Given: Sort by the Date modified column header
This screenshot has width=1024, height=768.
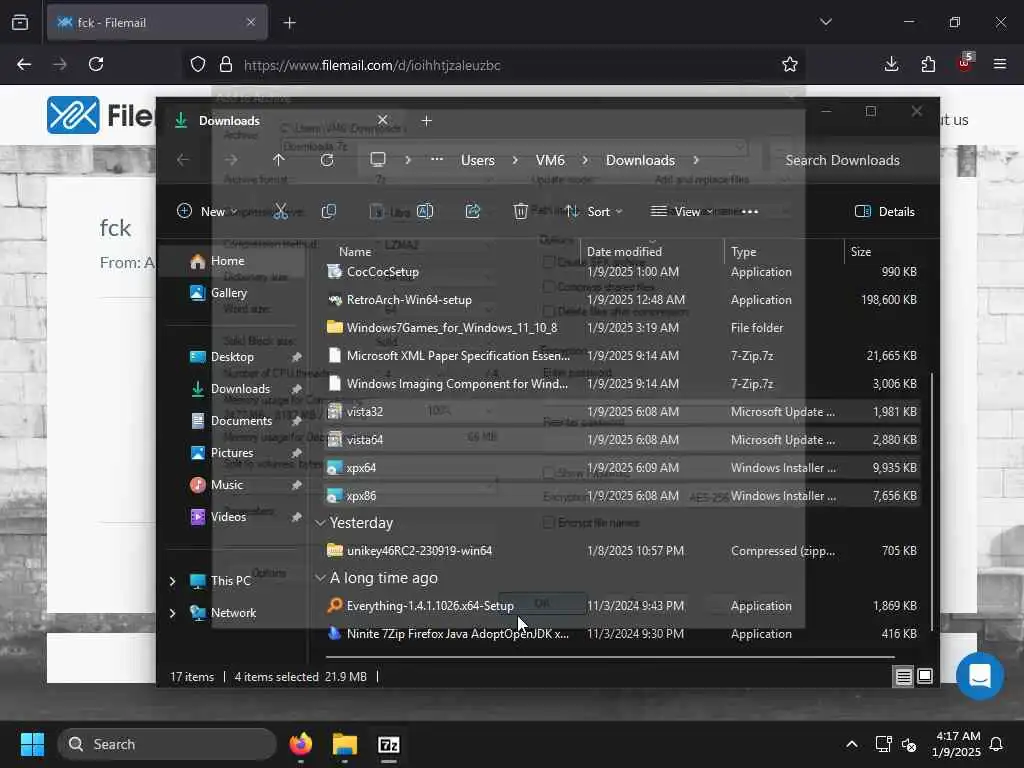Looking at the screenshot, I should tap(652, 251).
